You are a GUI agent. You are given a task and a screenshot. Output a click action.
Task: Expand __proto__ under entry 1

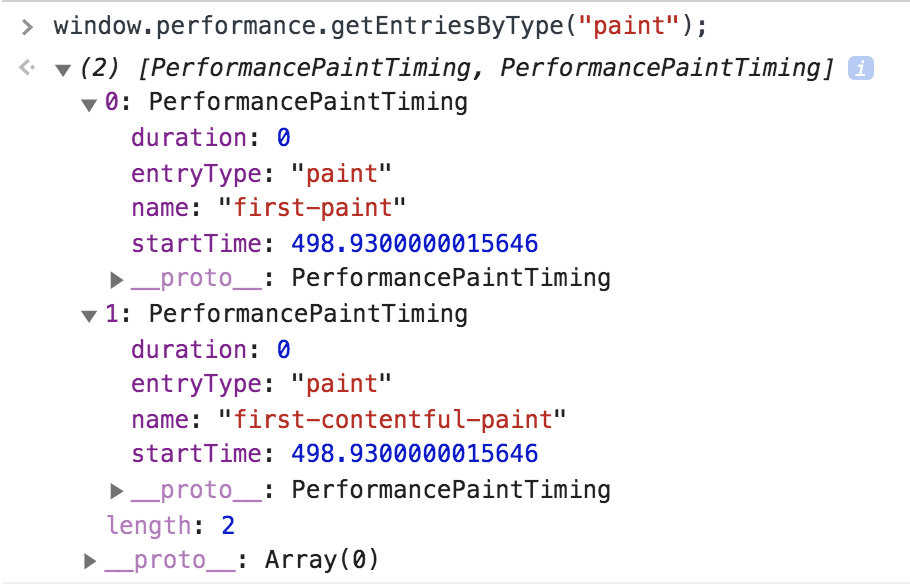pyautogui.click(x=117, y=491)
